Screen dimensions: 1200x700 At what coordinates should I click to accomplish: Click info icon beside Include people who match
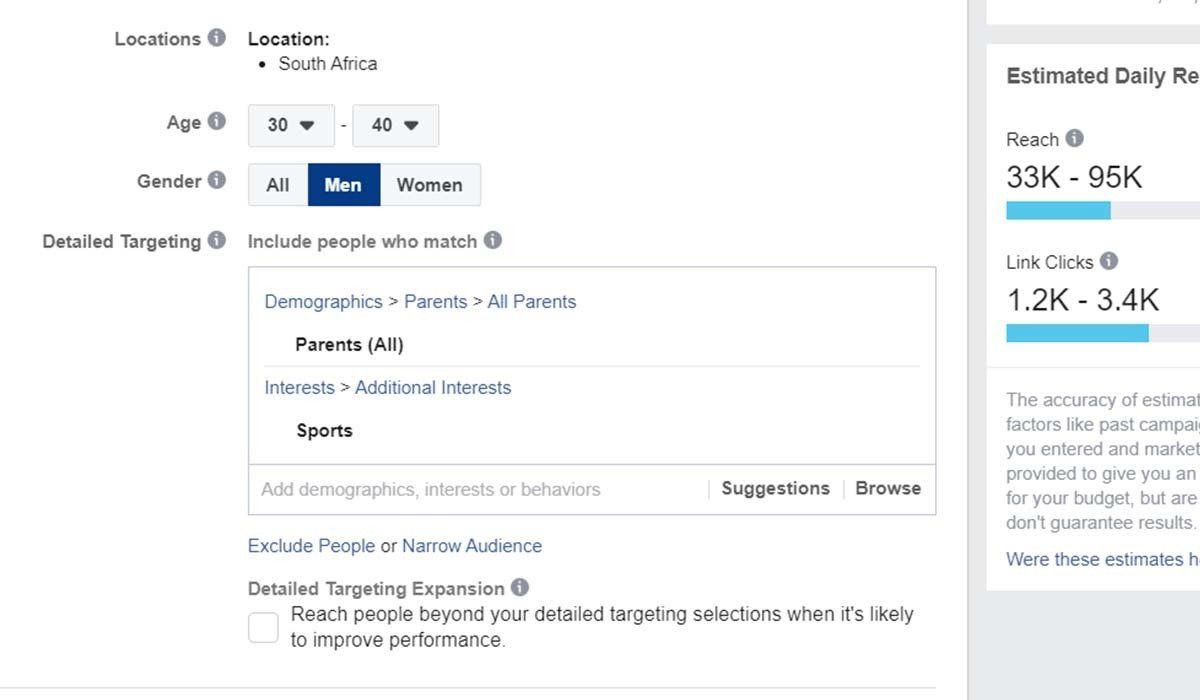[493, 241]
